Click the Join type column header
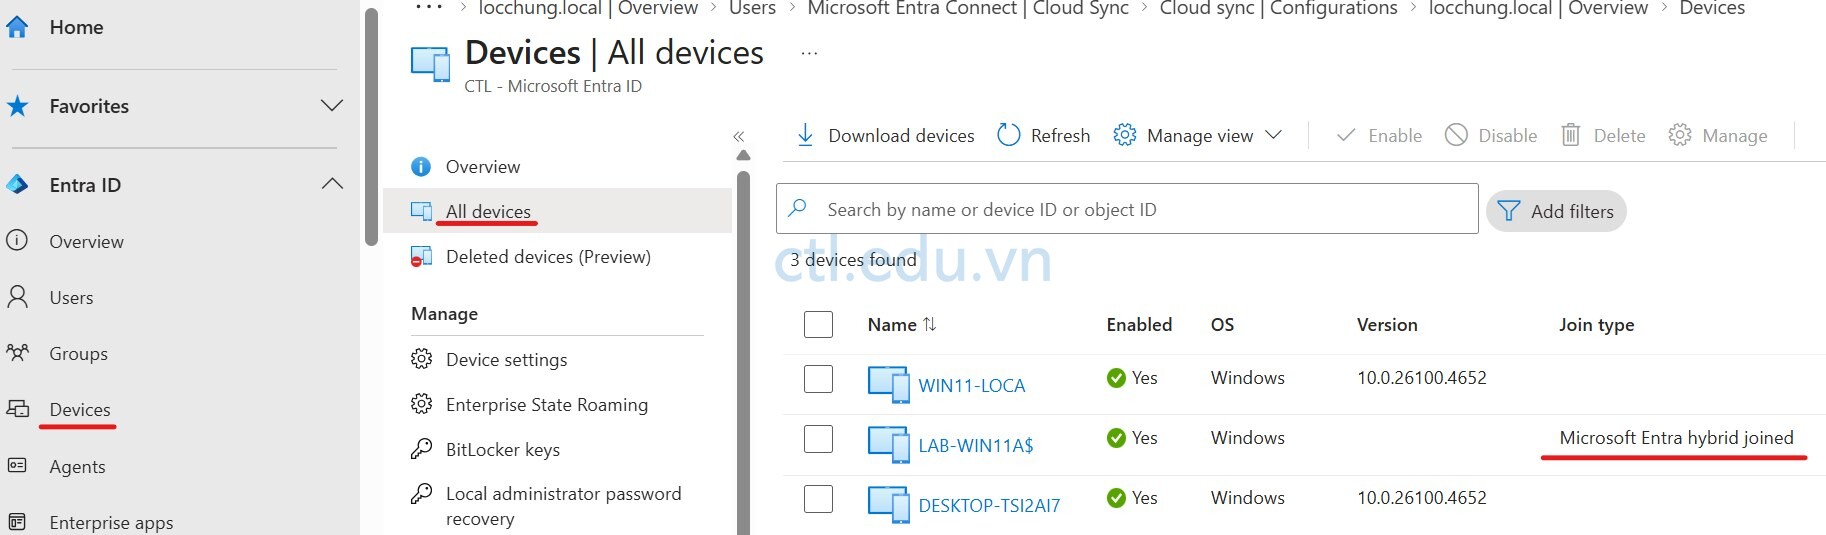1826x535 pixels. (x=1596, y=324)
